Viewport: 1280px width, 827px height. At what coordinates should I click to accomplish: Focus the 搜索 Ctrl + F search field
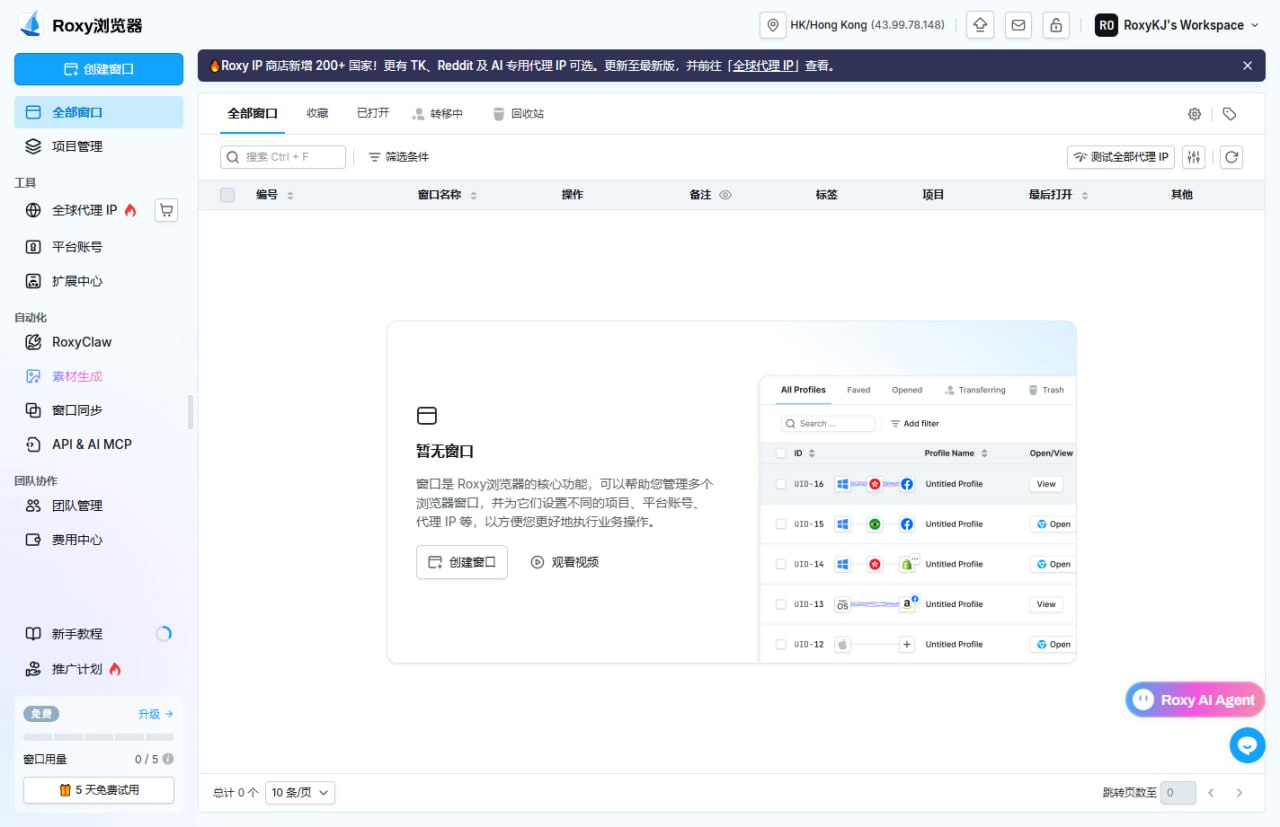pyautogui.click(x=283, y=157)
